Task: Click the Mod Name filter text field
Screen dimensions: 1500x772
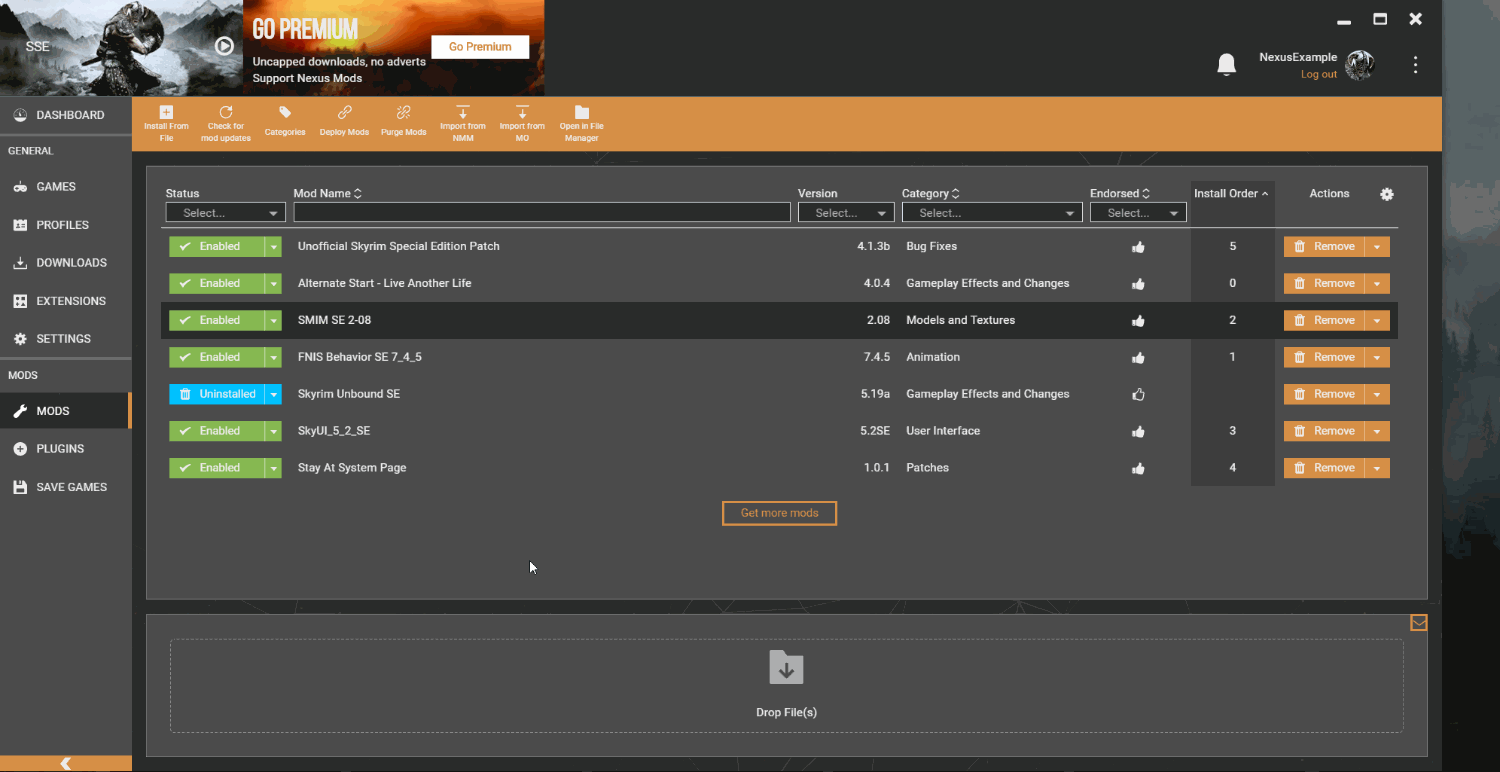Action: [541, 213]
